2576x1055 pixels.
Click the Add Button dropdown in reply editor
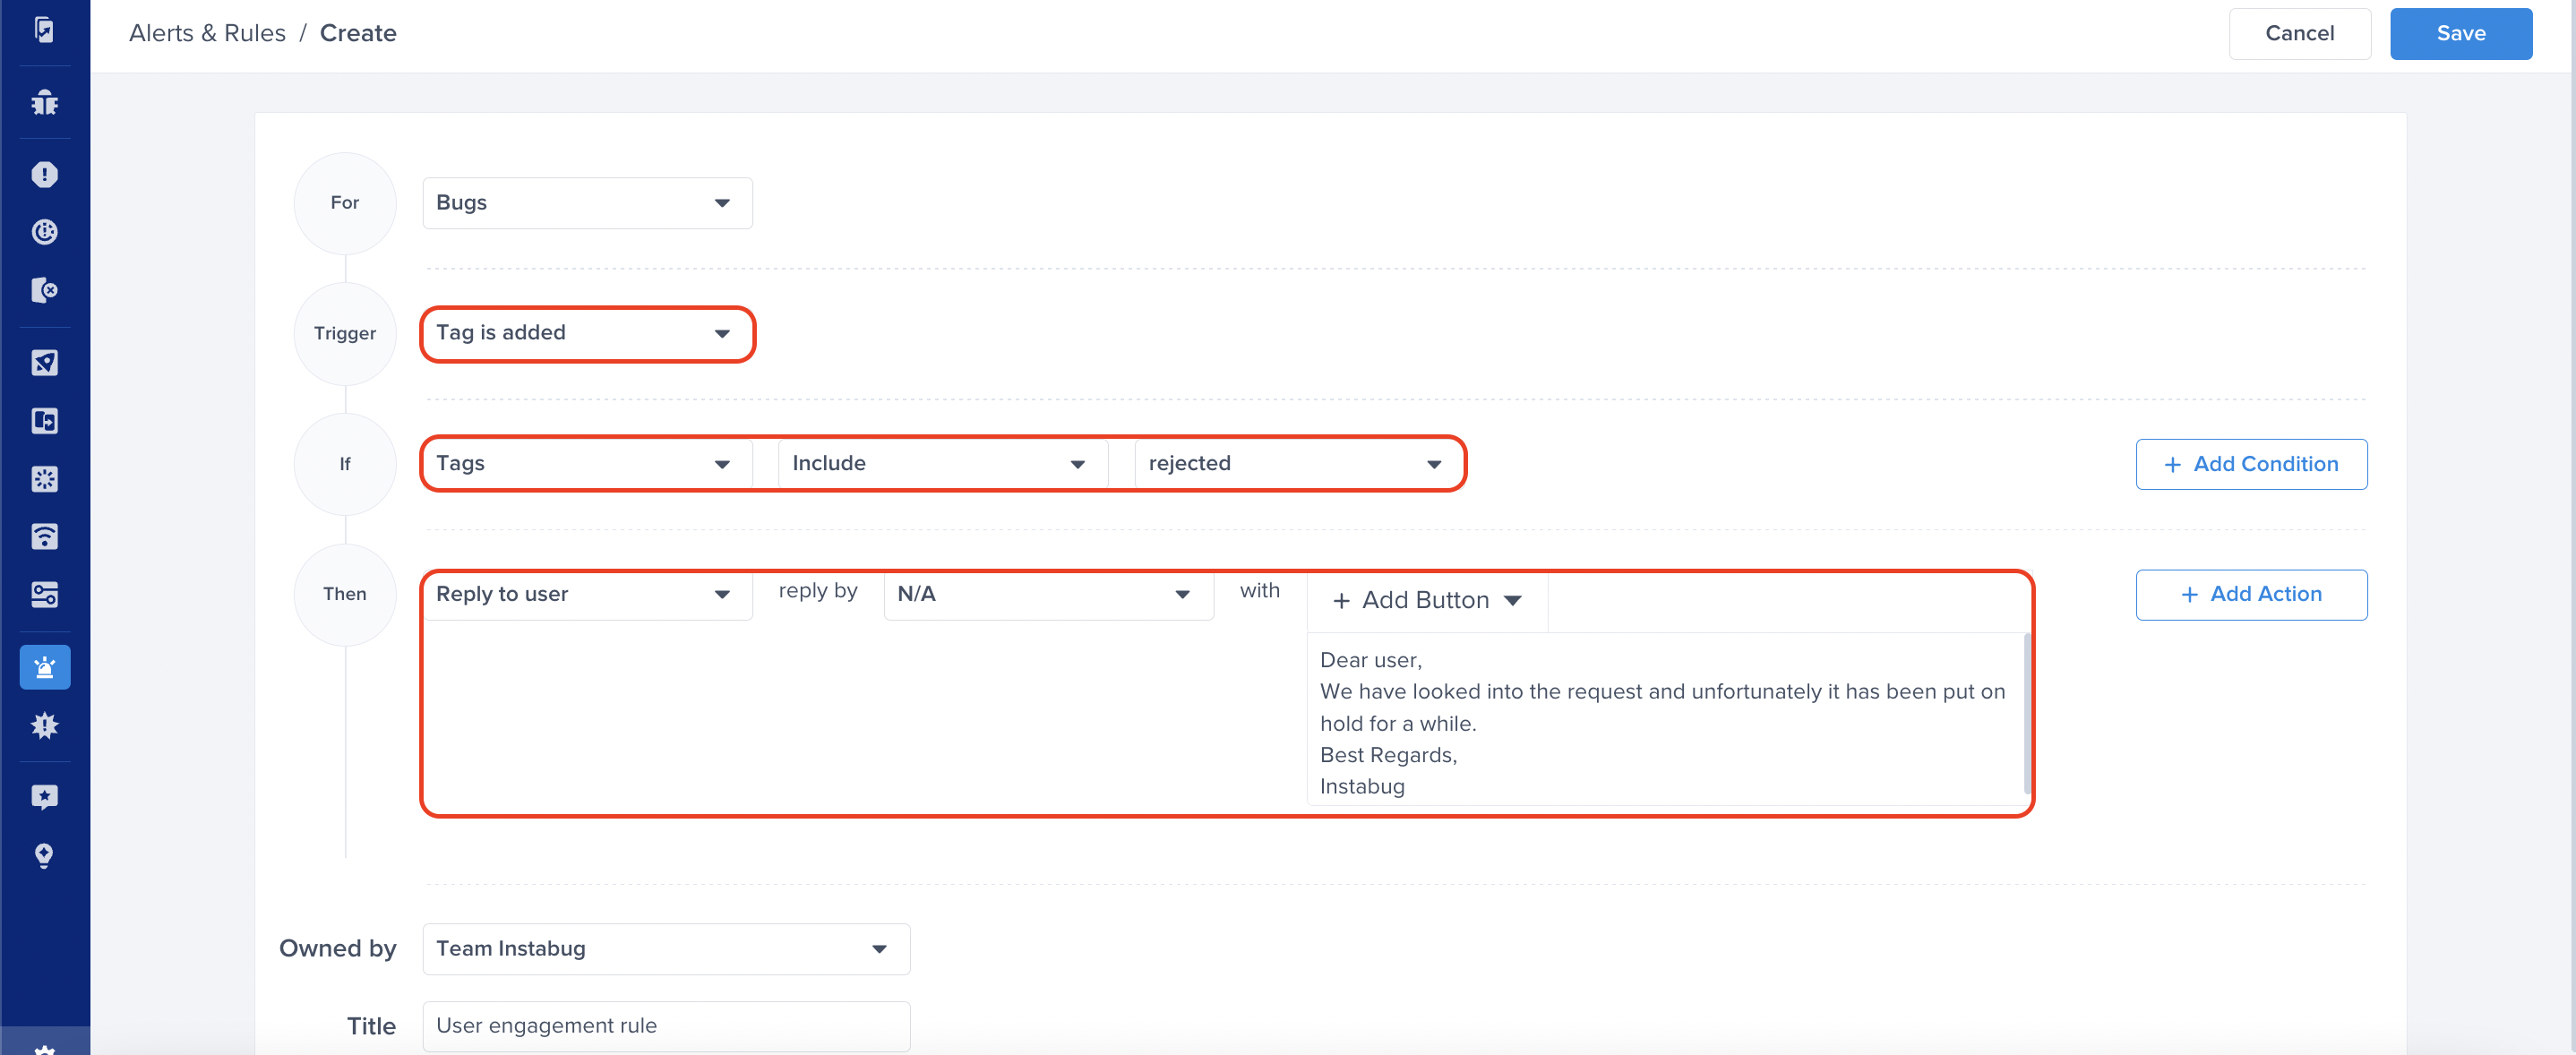coord(1426,600)
